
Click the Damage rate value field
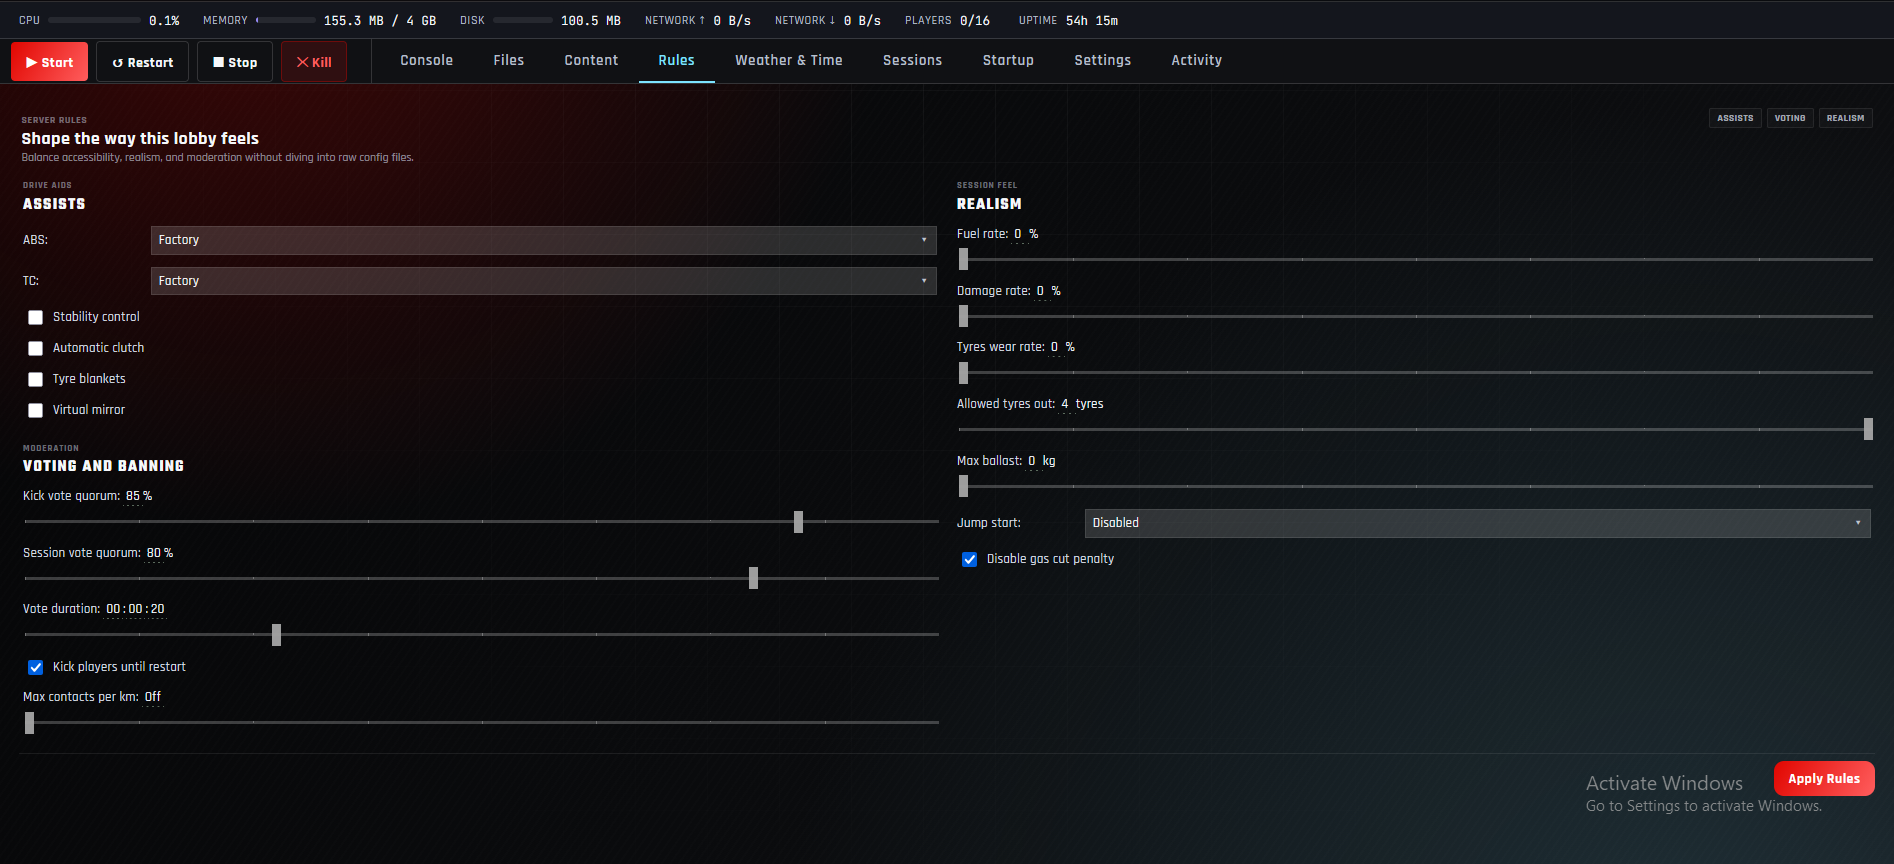tap(1041, 292)
